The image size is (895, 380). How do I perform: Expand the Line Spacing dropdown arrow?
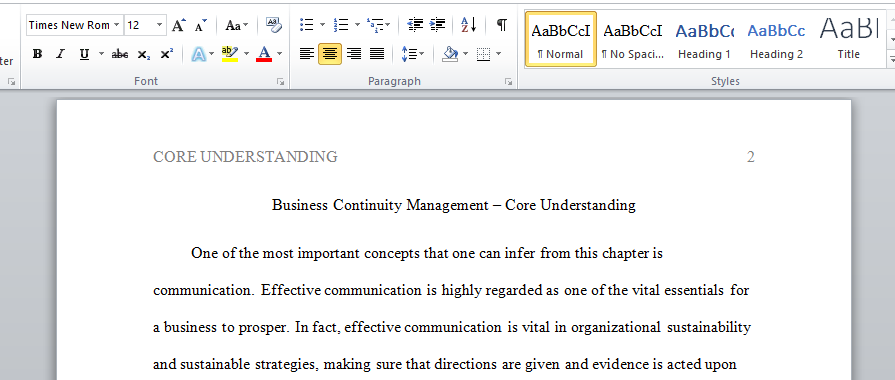tap(422, 54)
